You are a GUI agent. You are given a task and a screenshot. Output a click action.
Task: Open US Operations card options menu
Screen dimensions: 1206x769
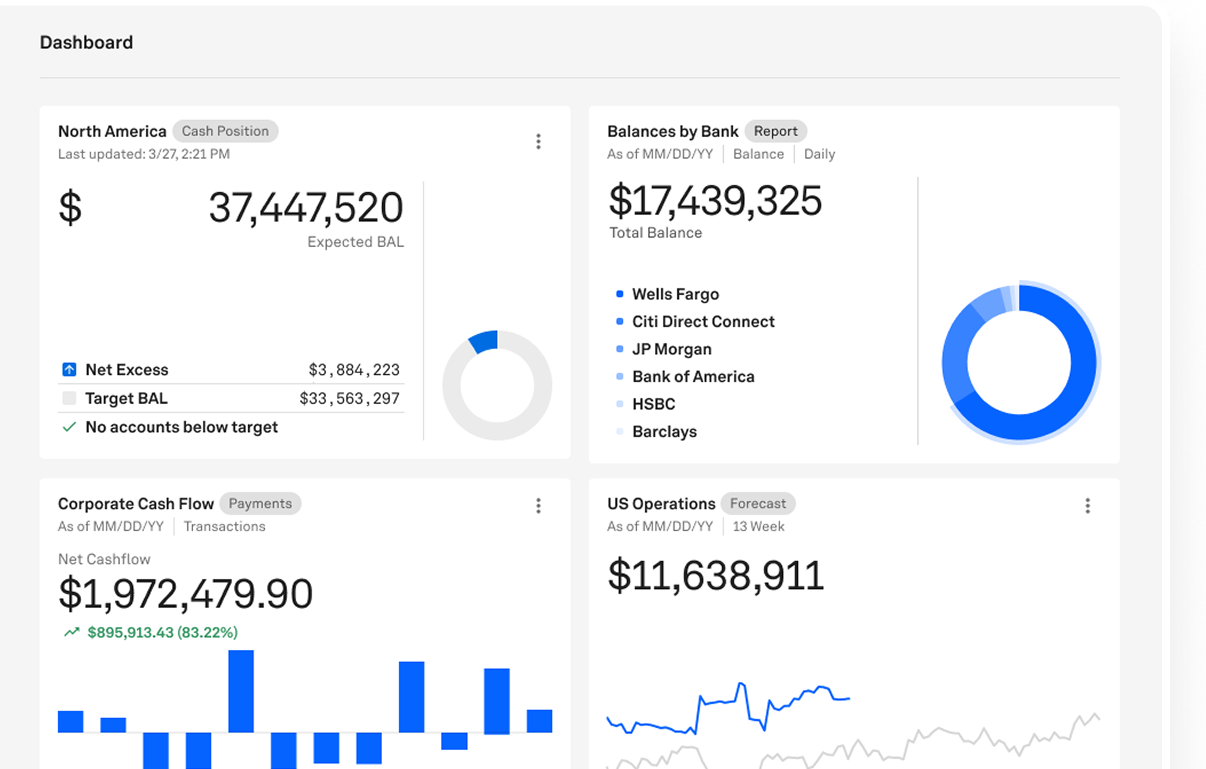pos(1087,506)
